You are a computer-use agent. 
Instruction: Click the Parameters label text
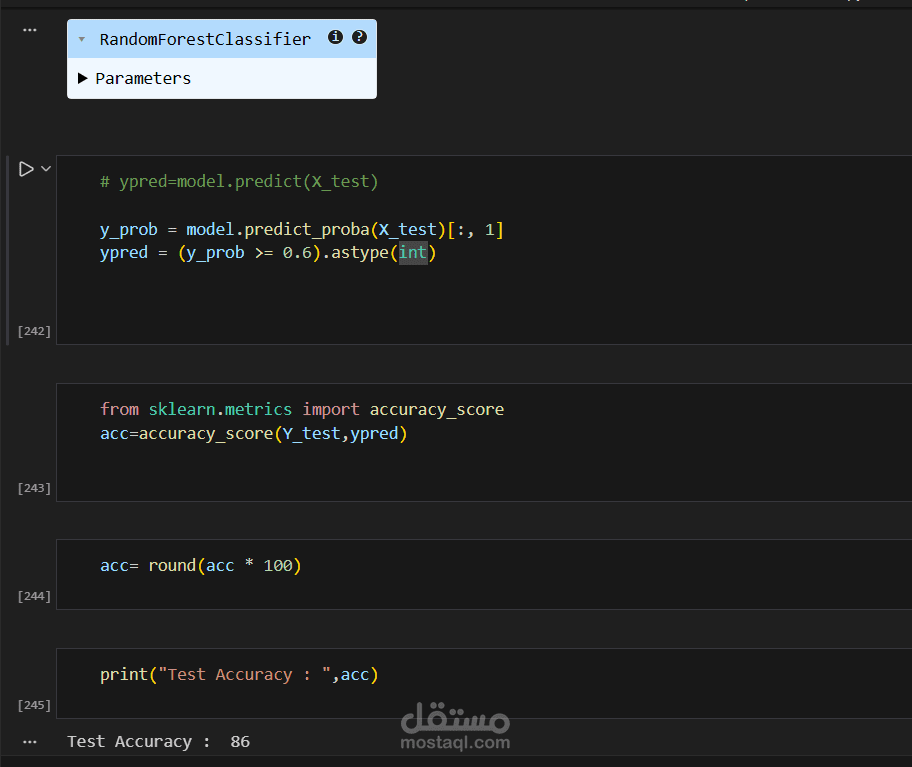tap(143, 78)
